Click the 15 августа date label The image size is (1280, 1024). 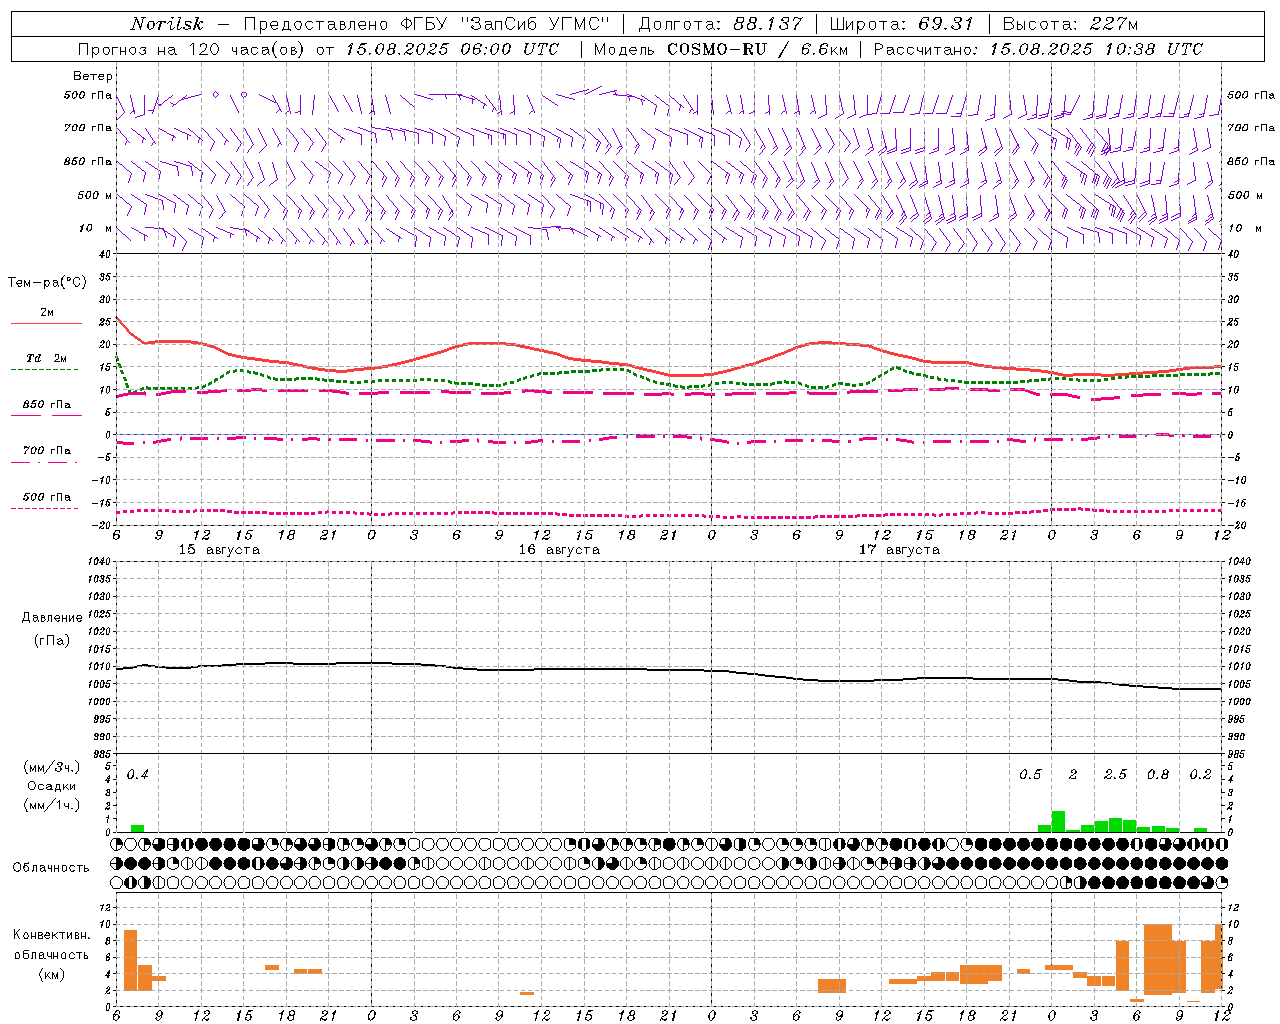(x=219, y=550)
